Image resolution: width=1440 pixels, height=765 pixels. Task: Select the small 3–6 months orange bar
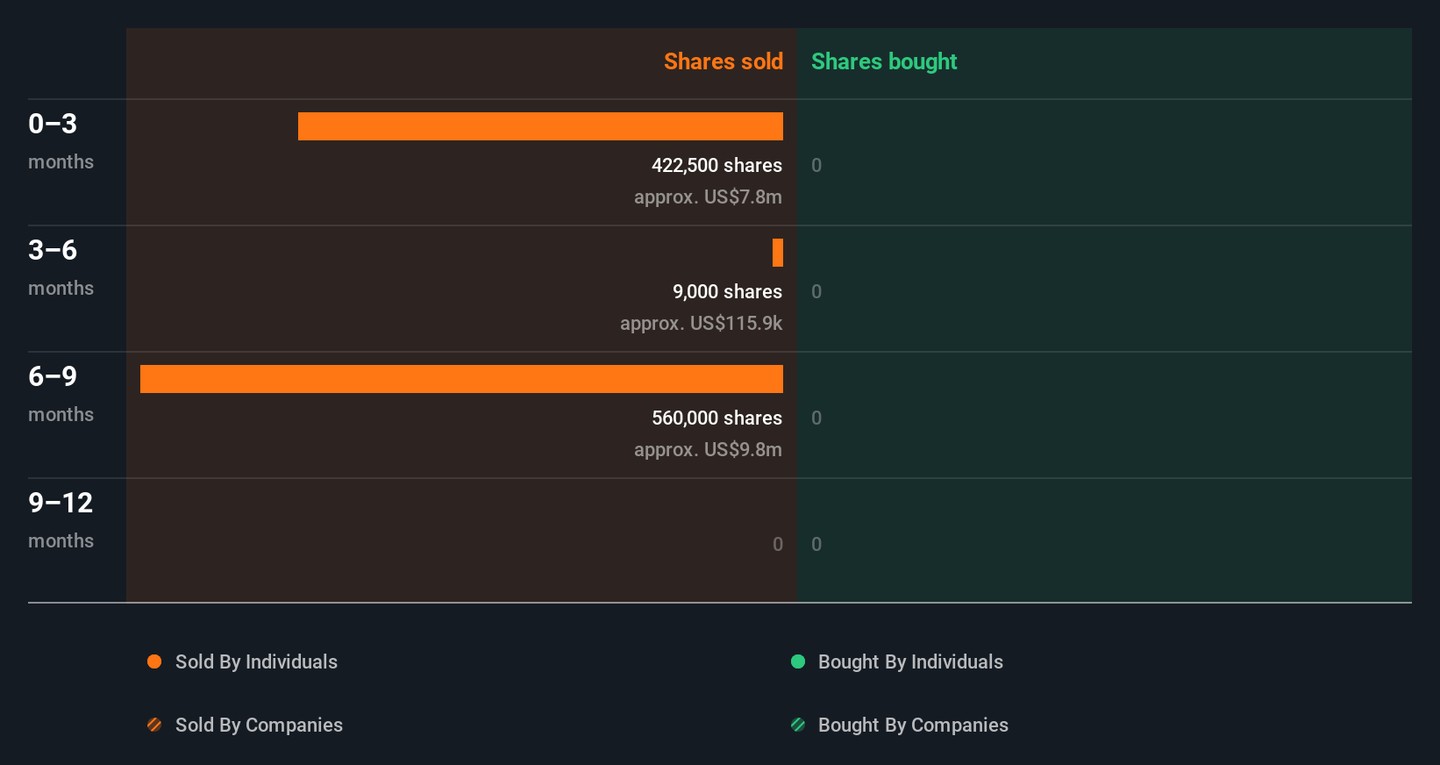pos(778,253)
